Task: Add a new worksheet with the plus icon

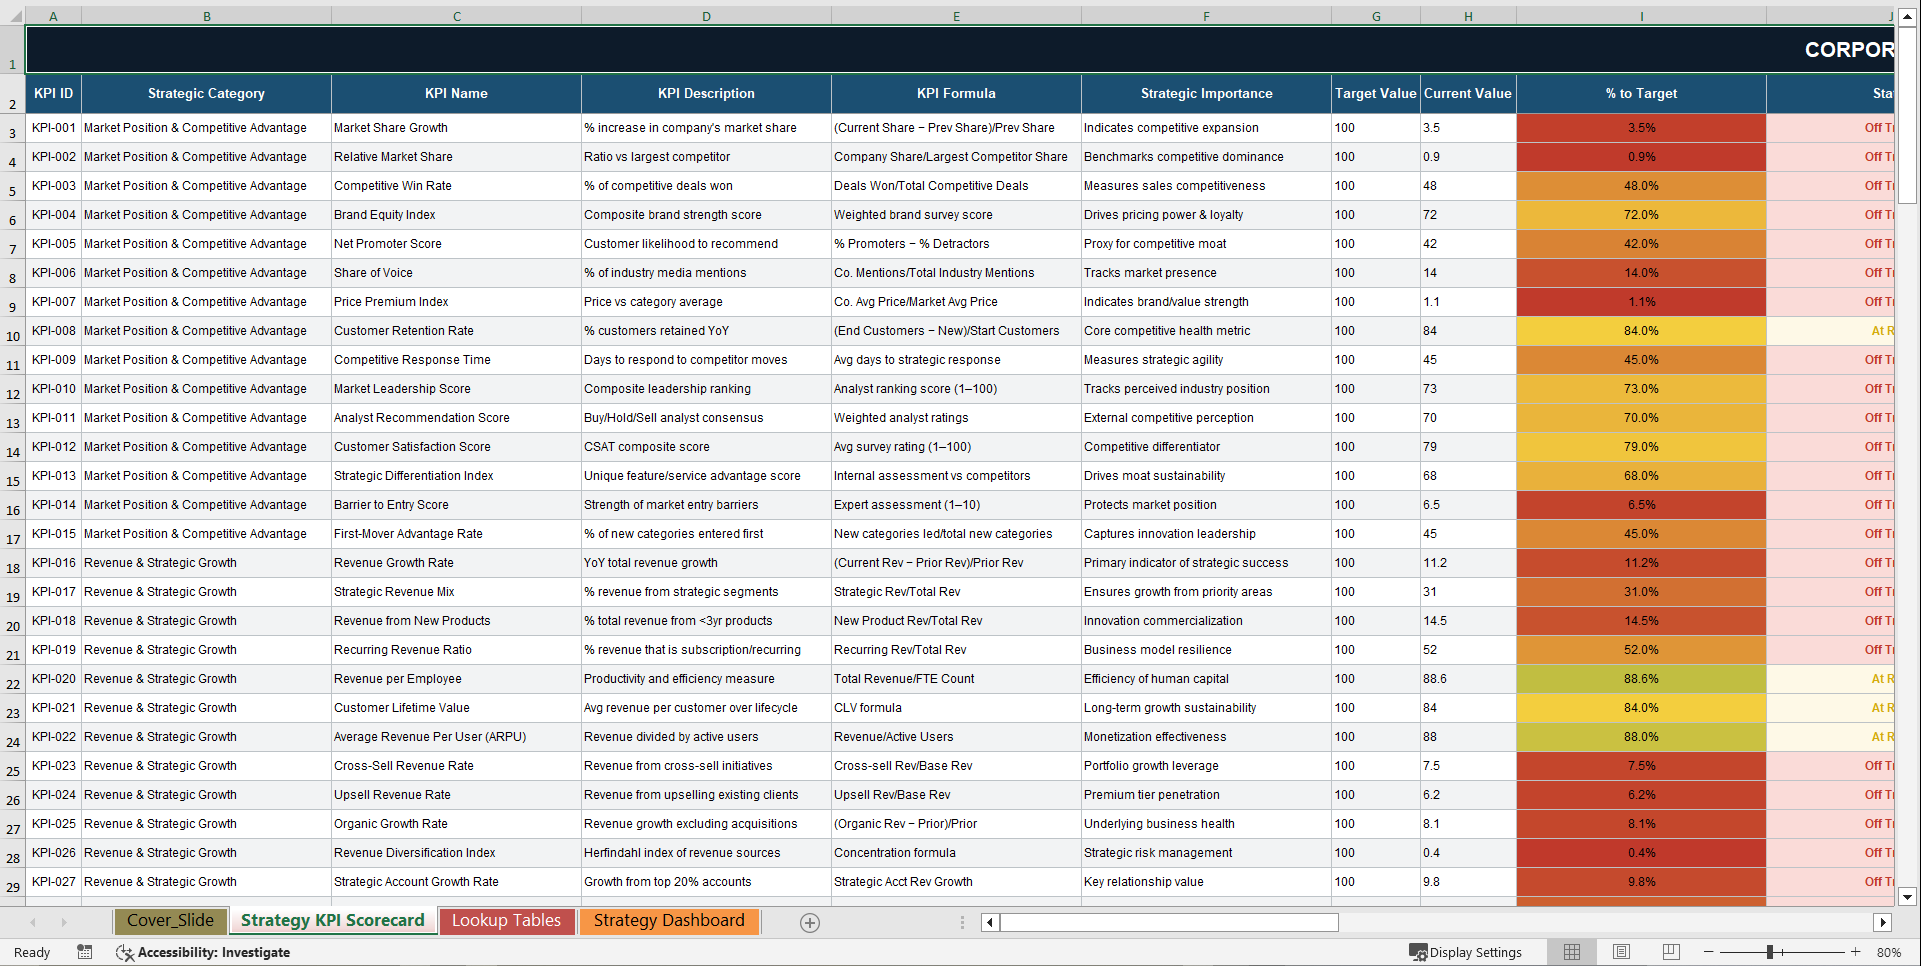Action: tap(809, 922)
